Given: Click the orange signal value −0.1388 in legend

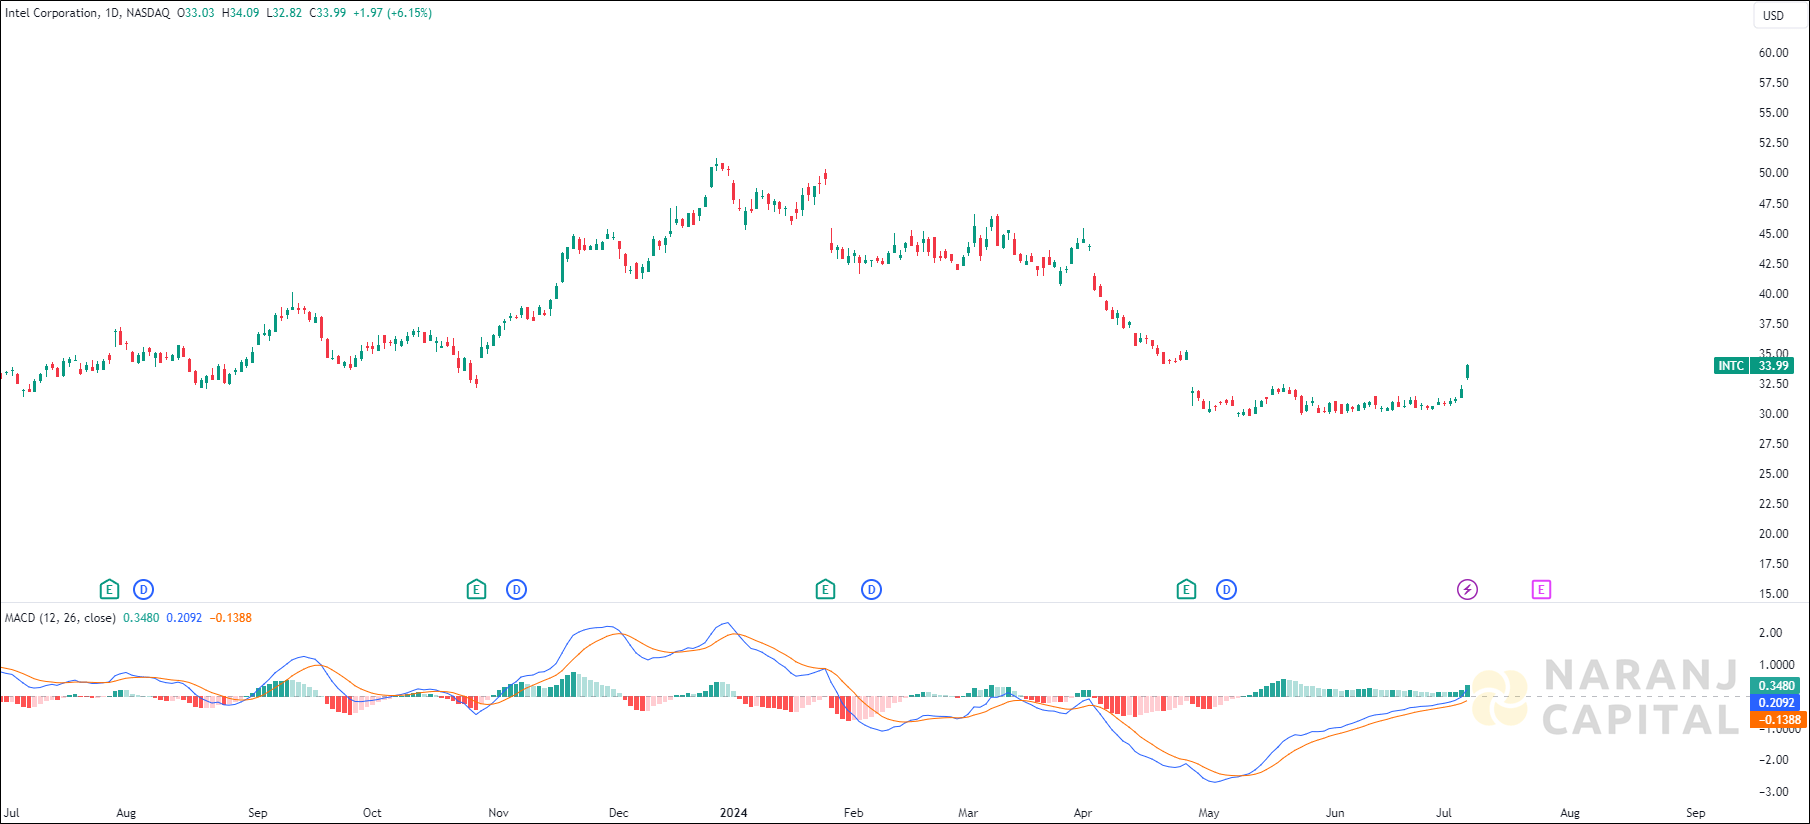Looking at the screenshot, I should point(230,618).
